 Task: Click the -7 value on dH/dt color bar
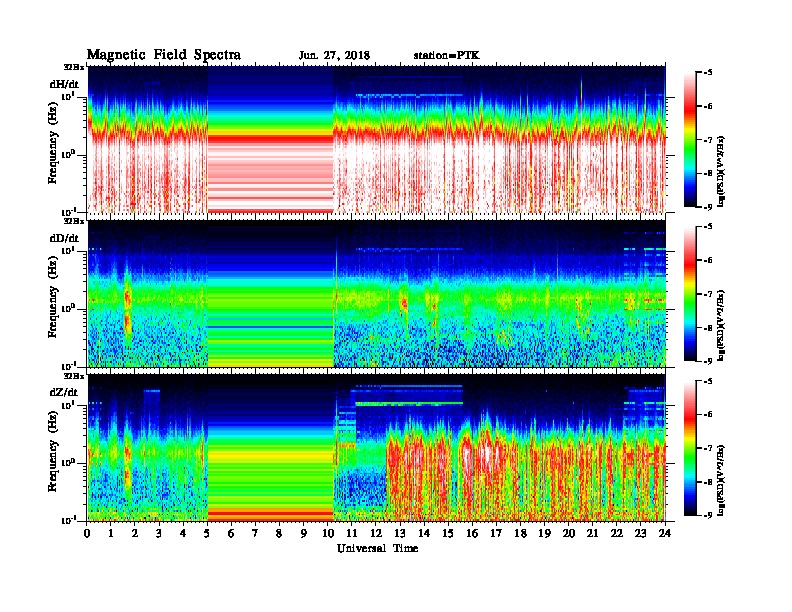708,140
